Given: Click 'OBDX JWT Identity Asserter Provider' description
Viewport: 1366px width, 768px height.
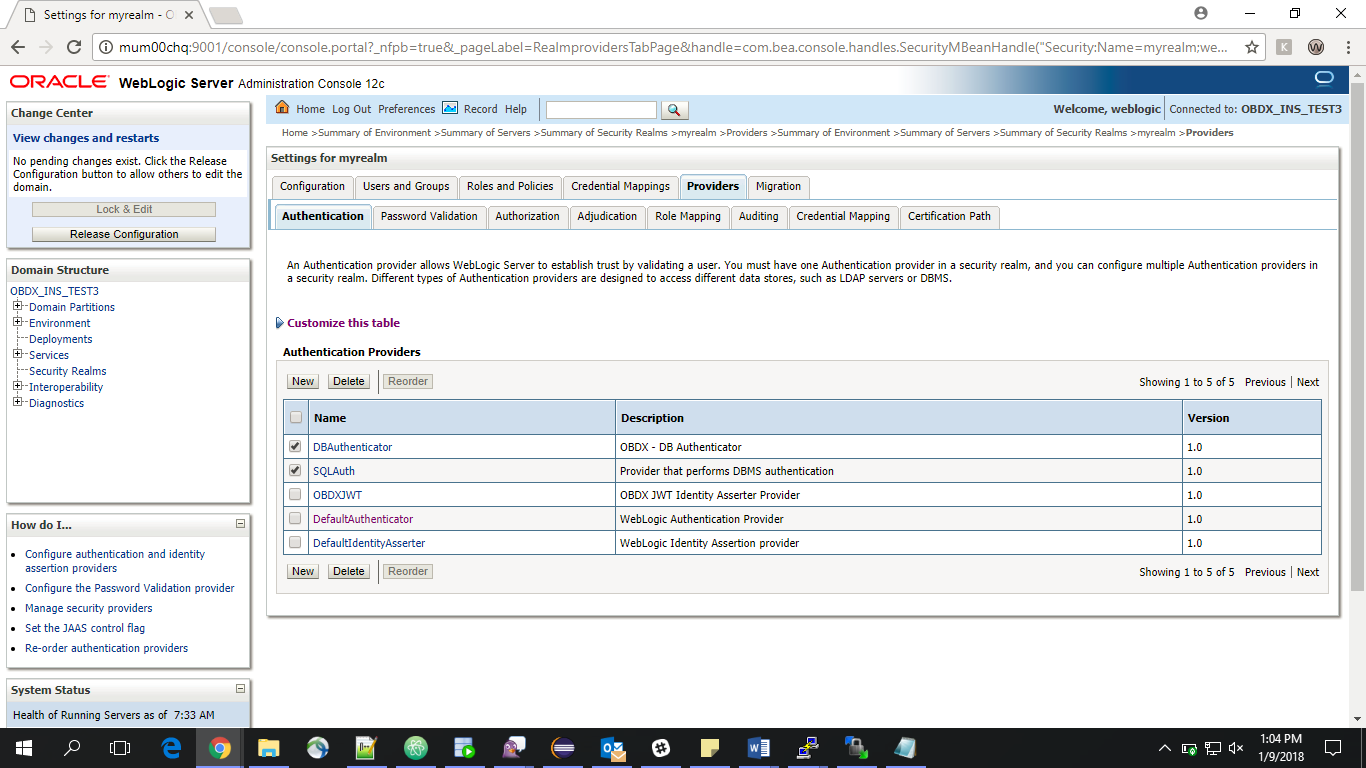Looking at the screenshot, I should tap(710, 495).
